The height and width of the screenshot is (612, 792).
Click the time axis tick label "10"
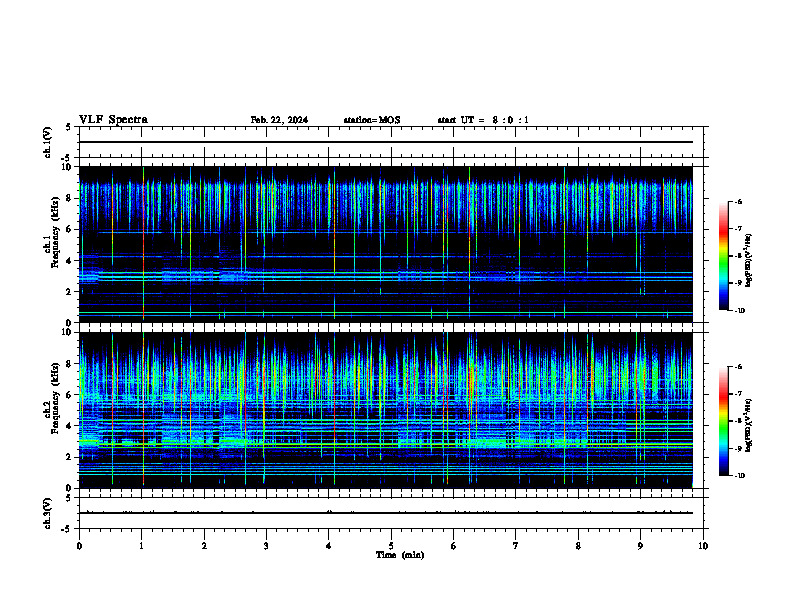(703, 546)
